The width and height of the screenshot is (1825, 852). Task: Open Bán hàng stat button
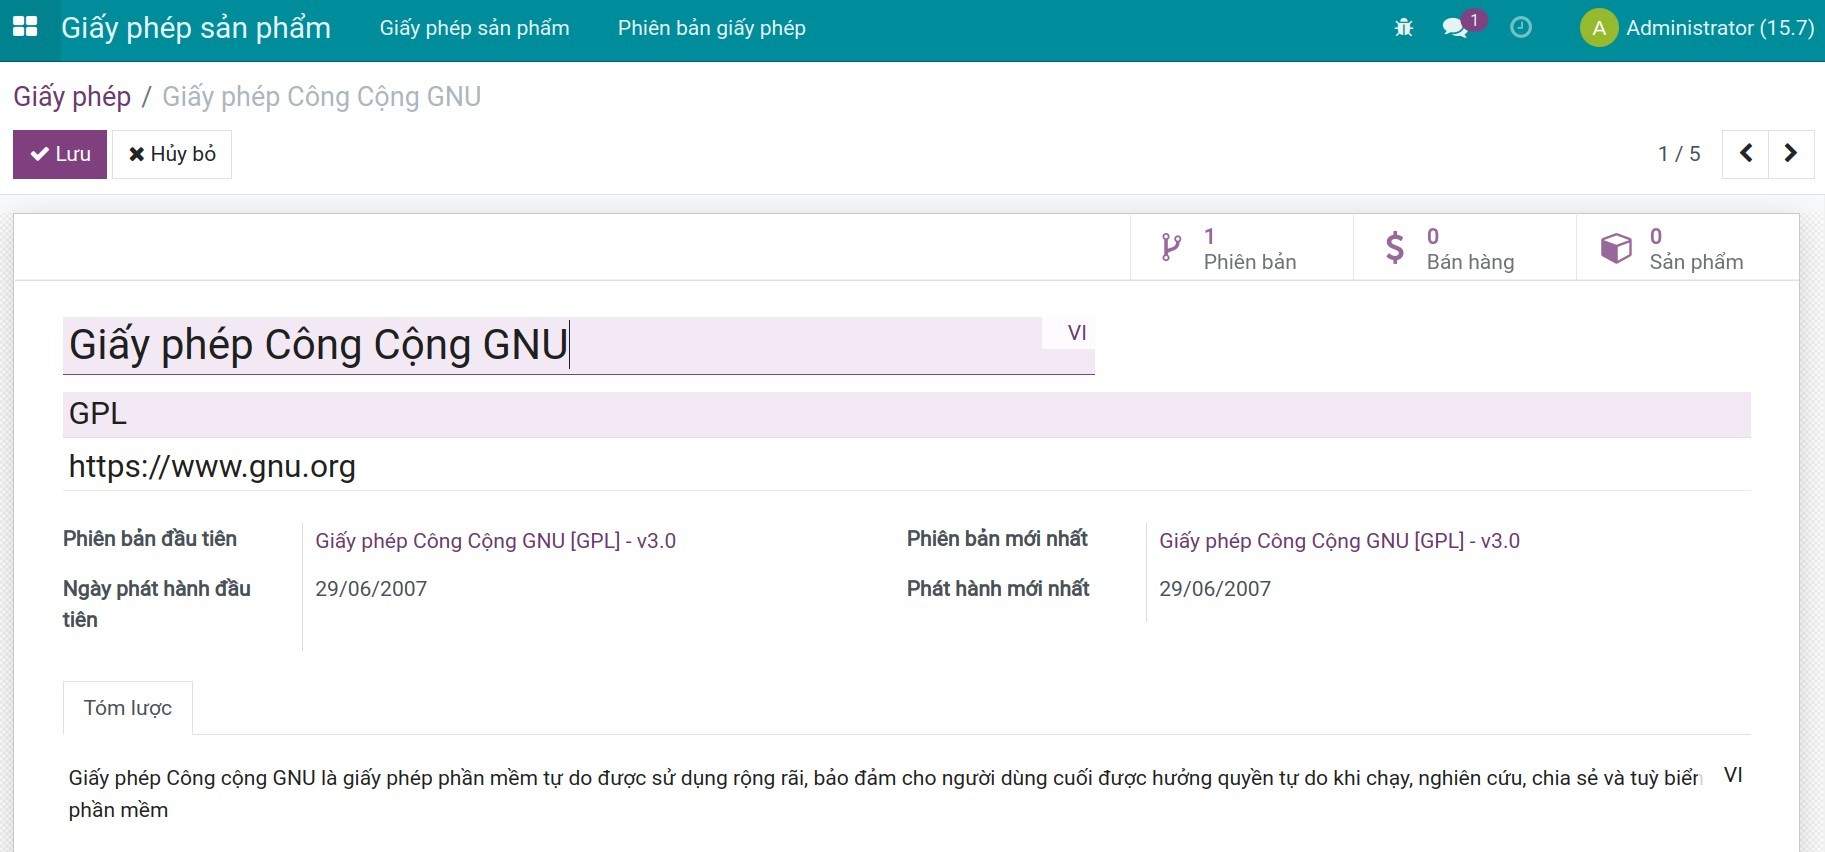[x=1464, y=248]
